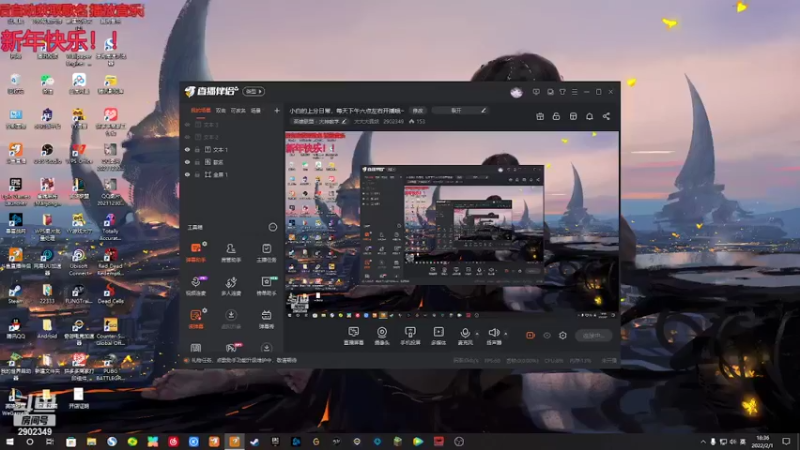Screen dimensions: 800x450
Task: Open the Windows action center icon
Action: pyautogui.click(x=786, y=441)
